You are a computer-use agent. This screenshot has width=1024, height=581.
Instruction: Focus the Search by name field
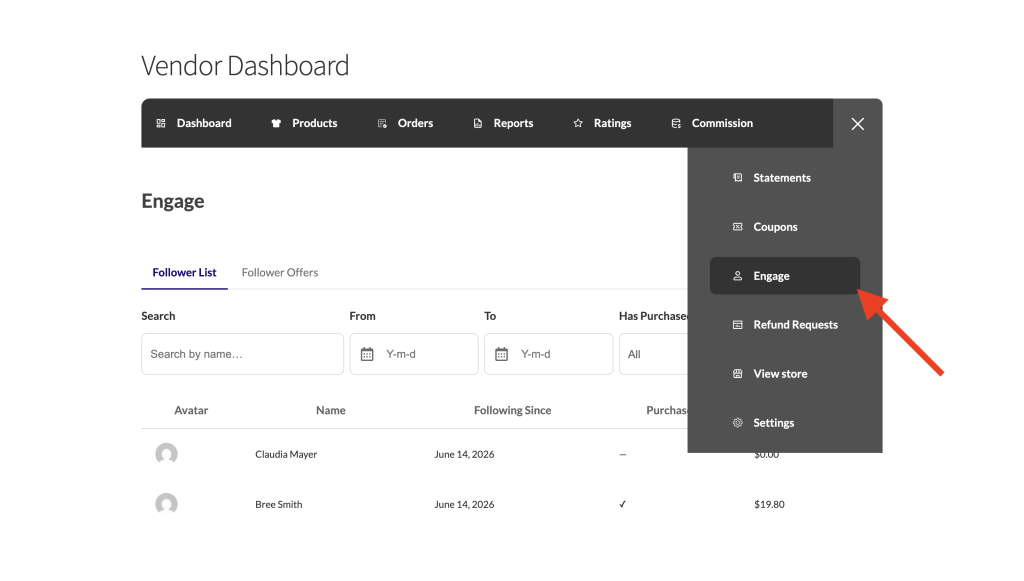(242, 354)
